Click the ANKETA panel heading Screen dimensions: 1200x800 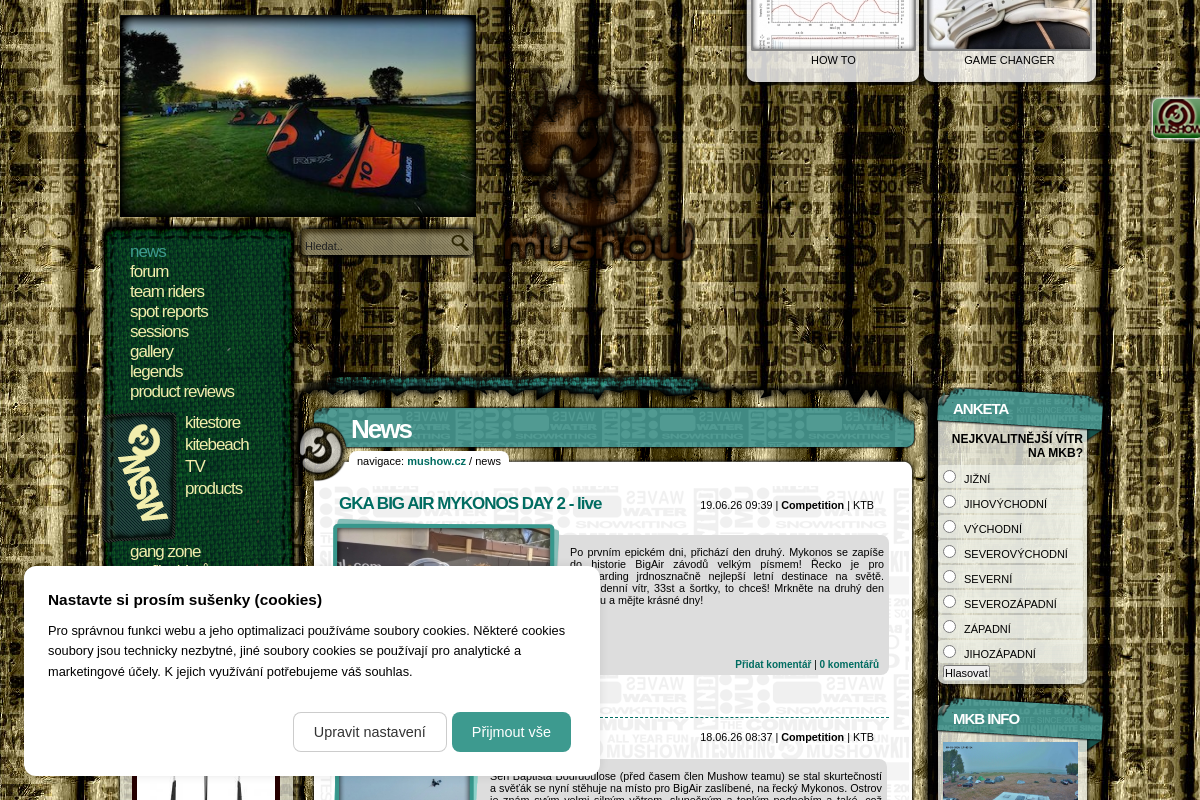981,409
